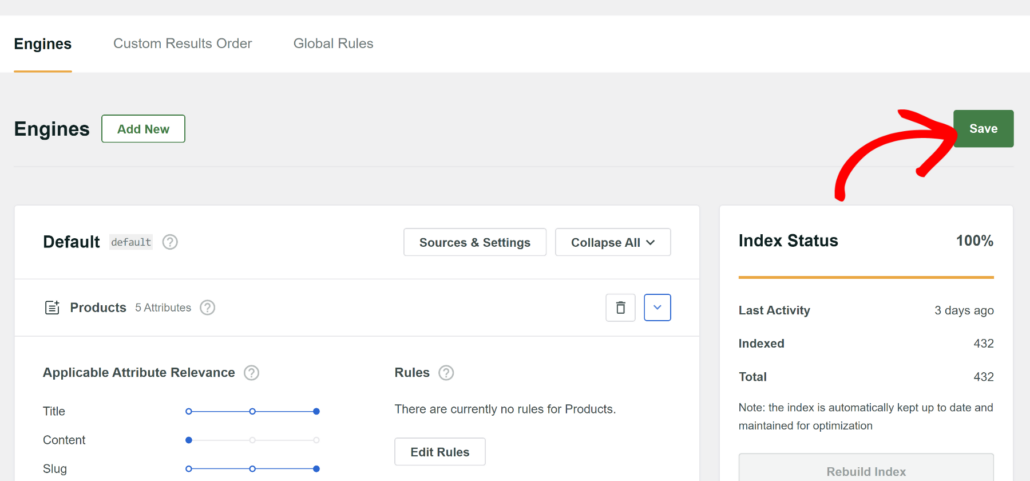Open the Global Rules tab
Image resolution: width=1030 pixels, height=481 pixels.
[333, 44]
